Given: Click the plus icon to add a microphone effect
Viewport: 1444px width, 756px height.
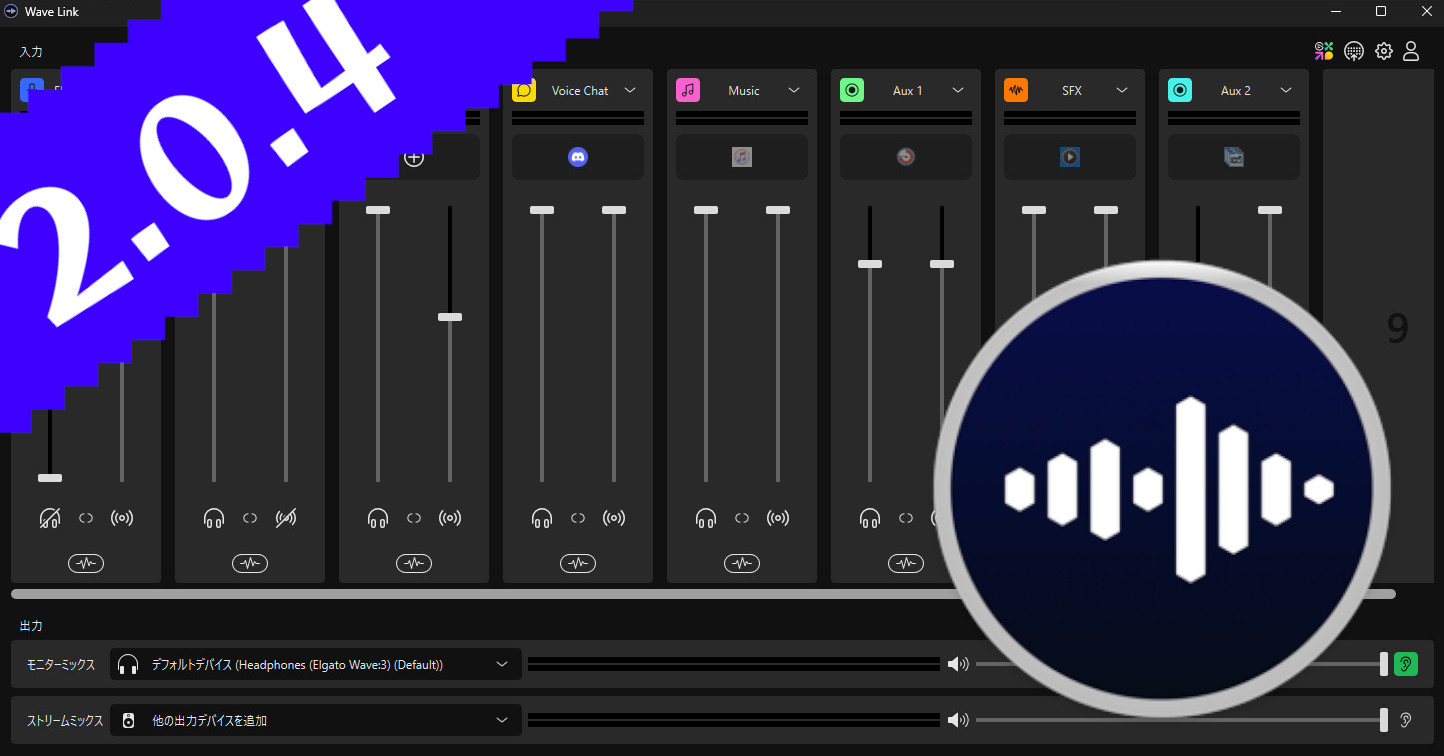Looking at the screenshot, I should (x=413, y=157).
